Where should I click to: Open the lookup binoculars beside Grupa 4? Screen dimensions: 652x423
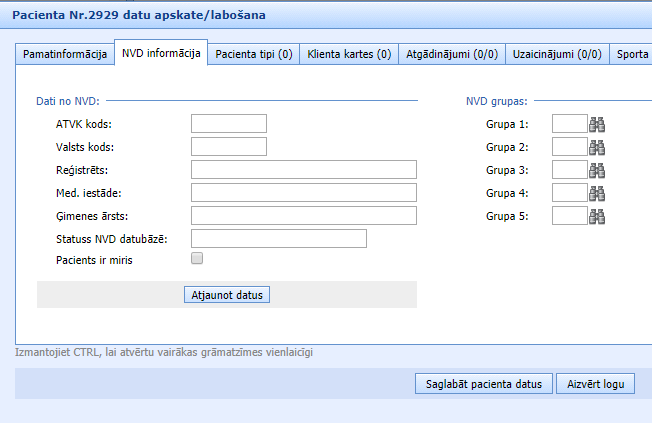598,192
